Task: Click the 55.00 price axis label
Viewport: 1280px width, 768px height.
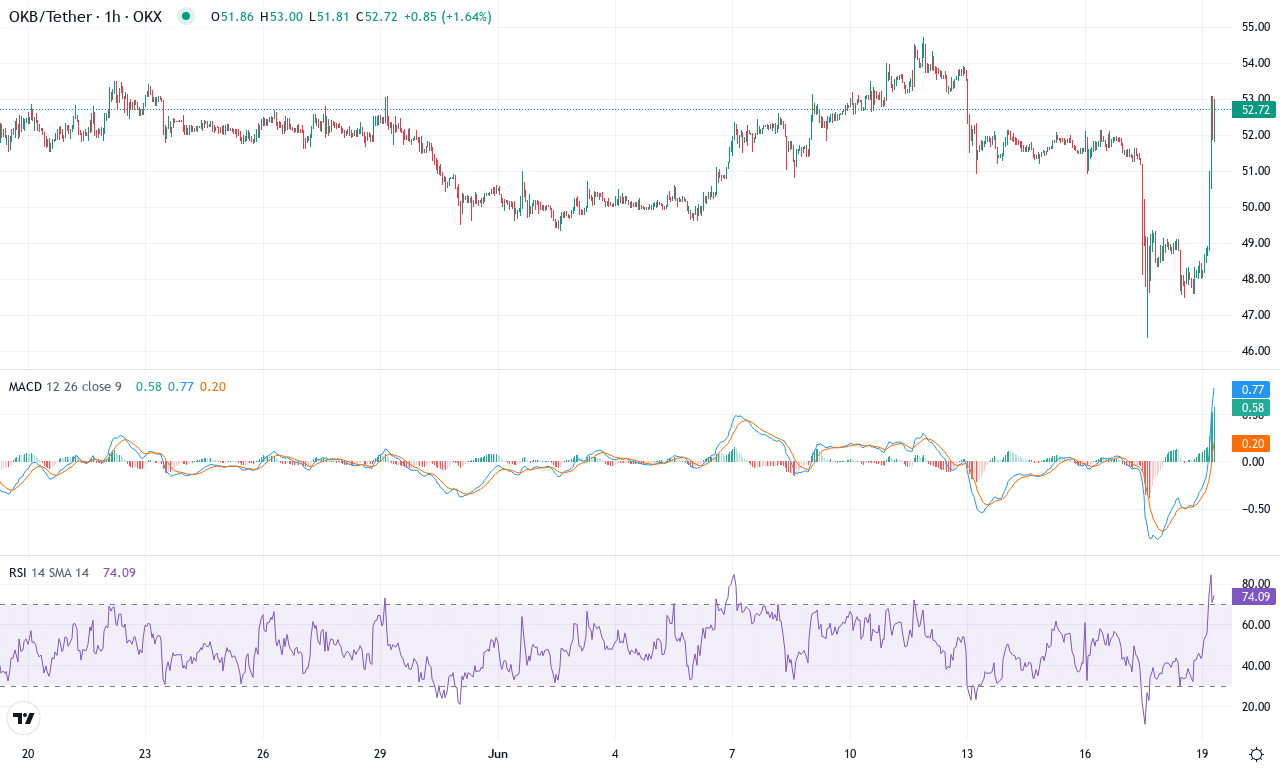Action: pos(1255,27)
